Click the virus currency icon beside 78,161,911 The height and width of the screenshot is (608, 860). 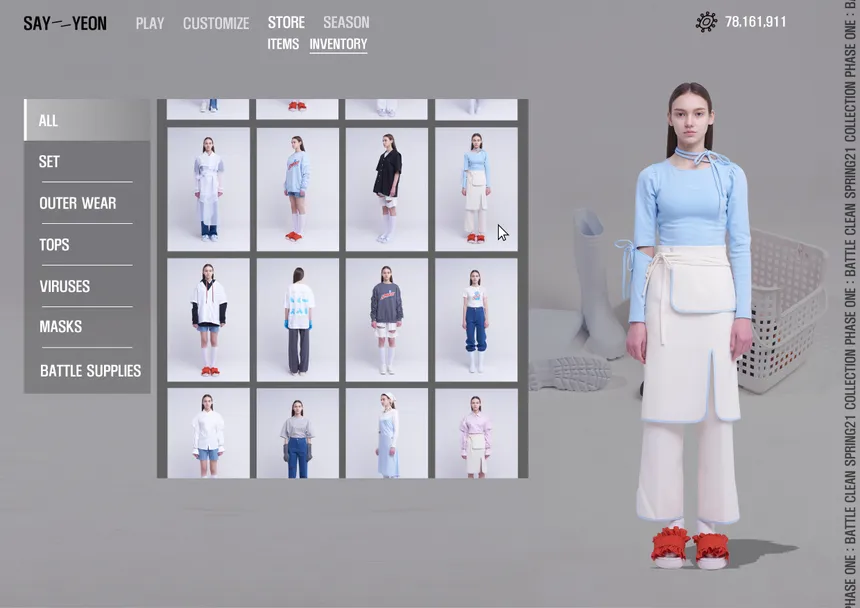pos(706,22)
